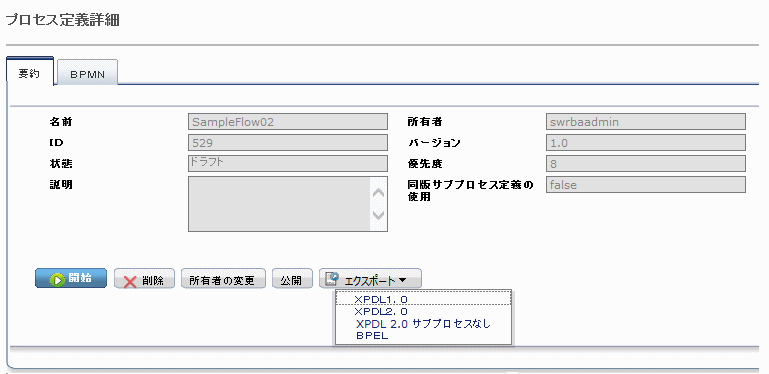This screenshot has height=374, width=769.
Task: Click the ID field showing 529
Action: click(x=288, y=143)
